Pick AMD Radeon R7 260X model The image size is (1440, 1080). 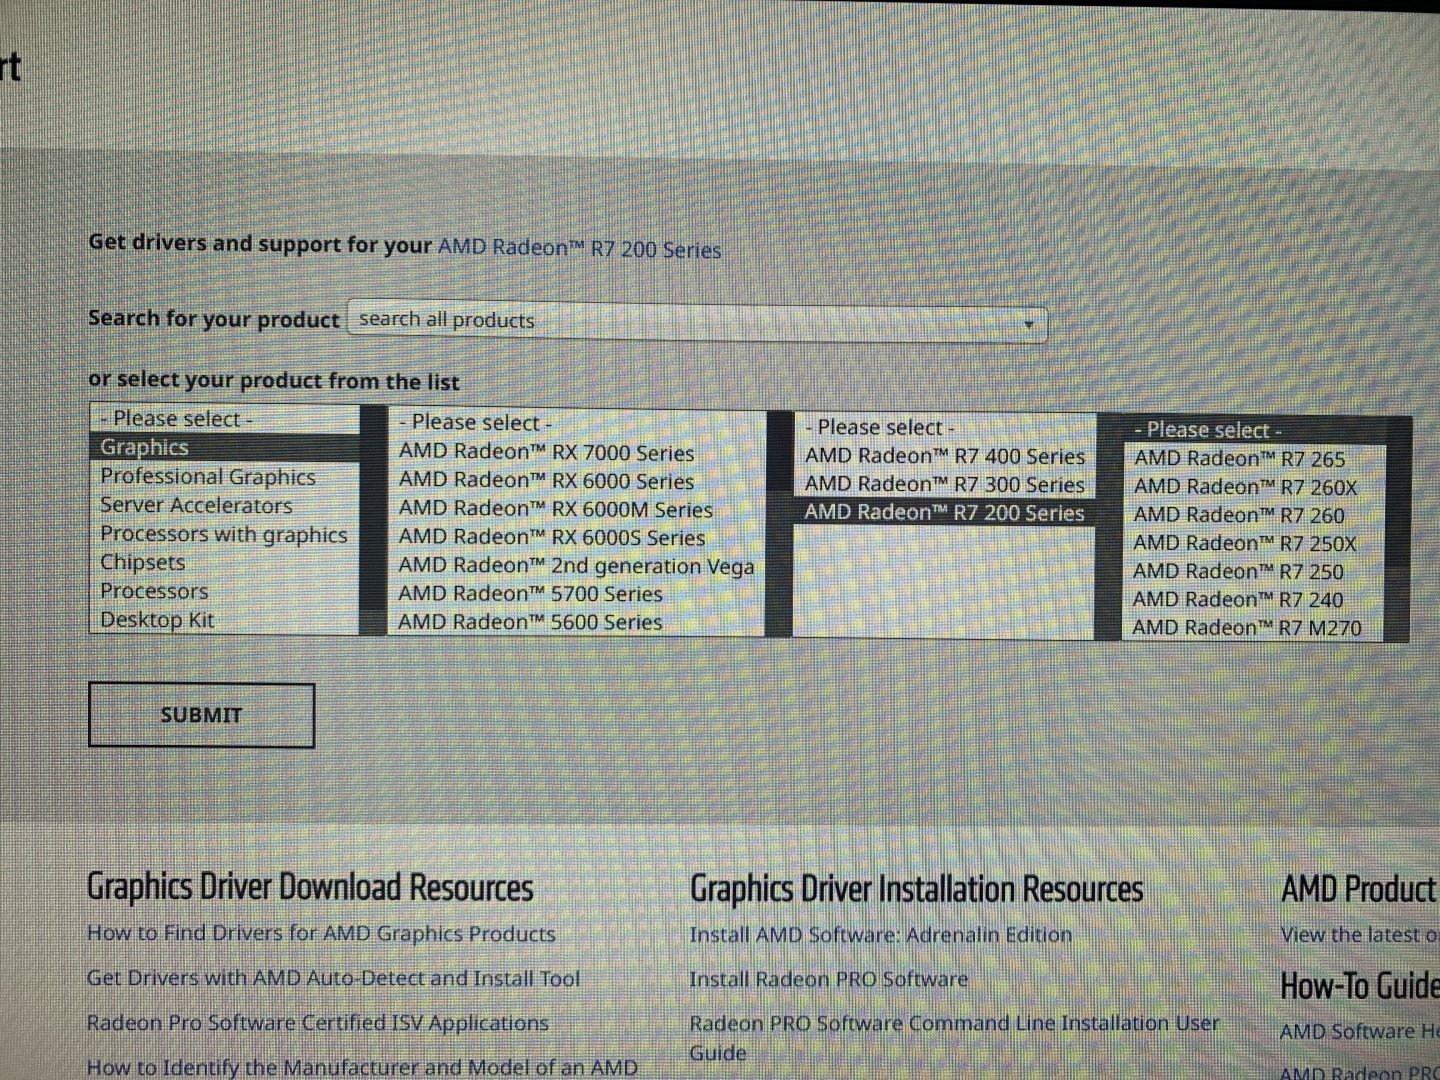click(1254, 487)
